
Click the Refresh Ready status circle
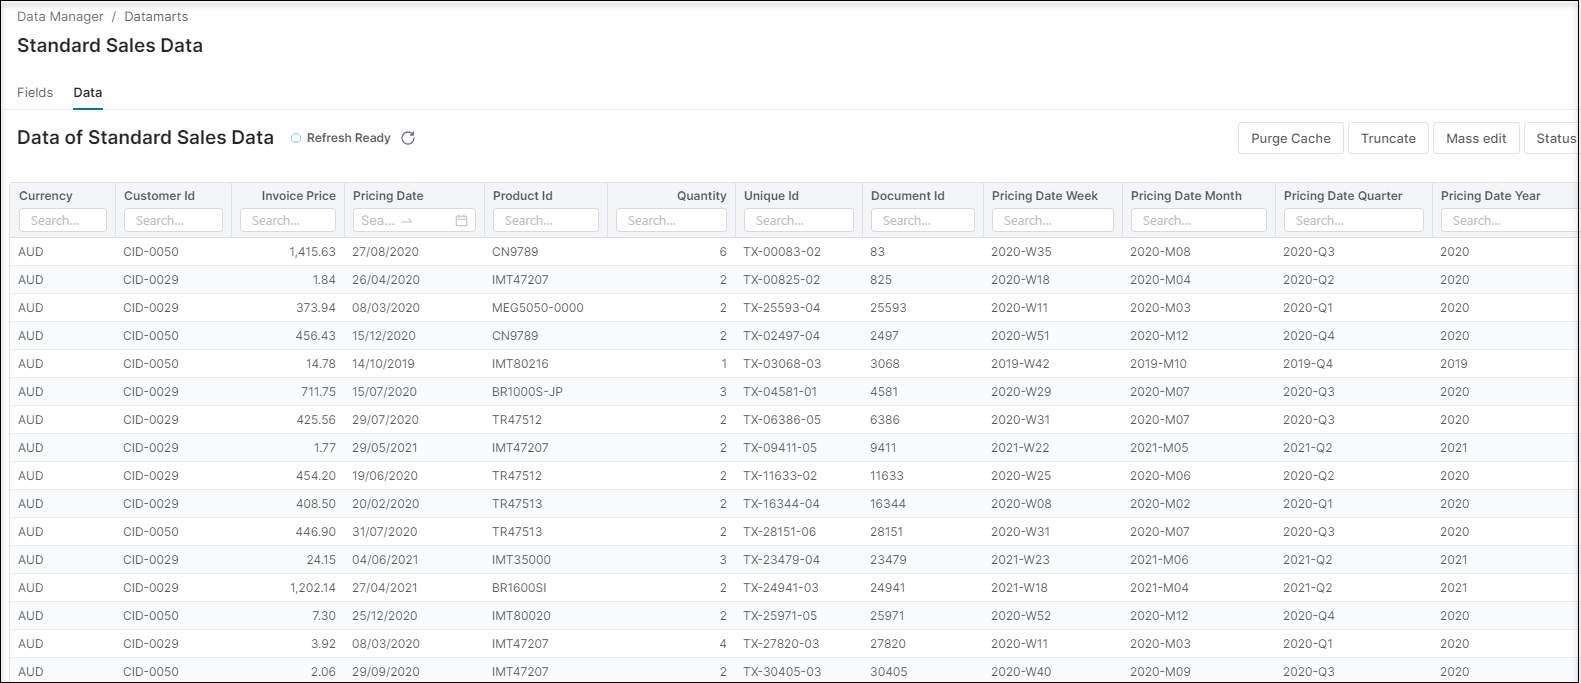point(296,138)
